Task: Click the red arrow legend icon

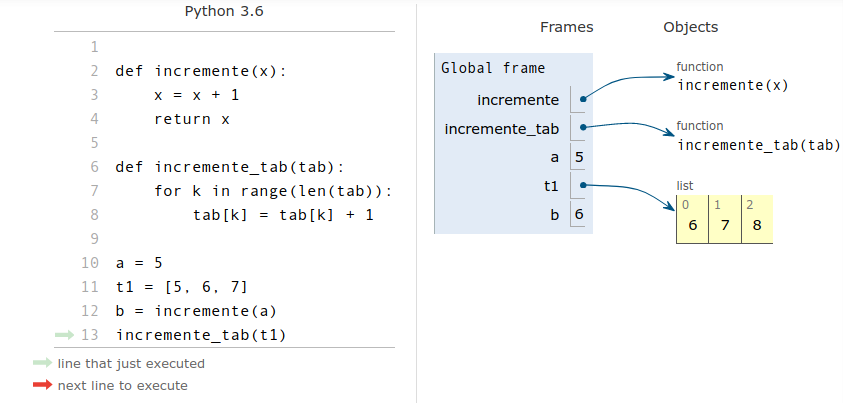Action: (x=41, y=386)
